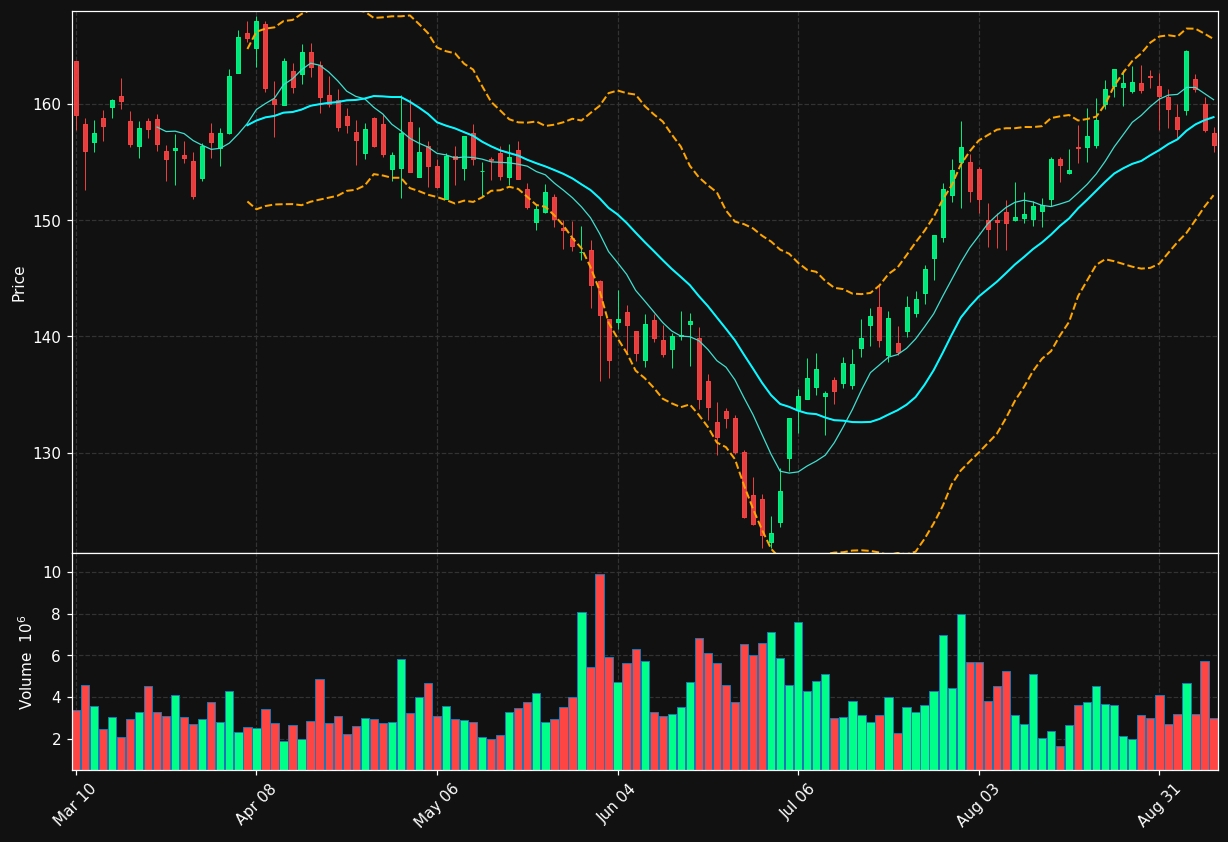
Task: Click the 130 price axis tick
Action: click(x=47, y=453)
